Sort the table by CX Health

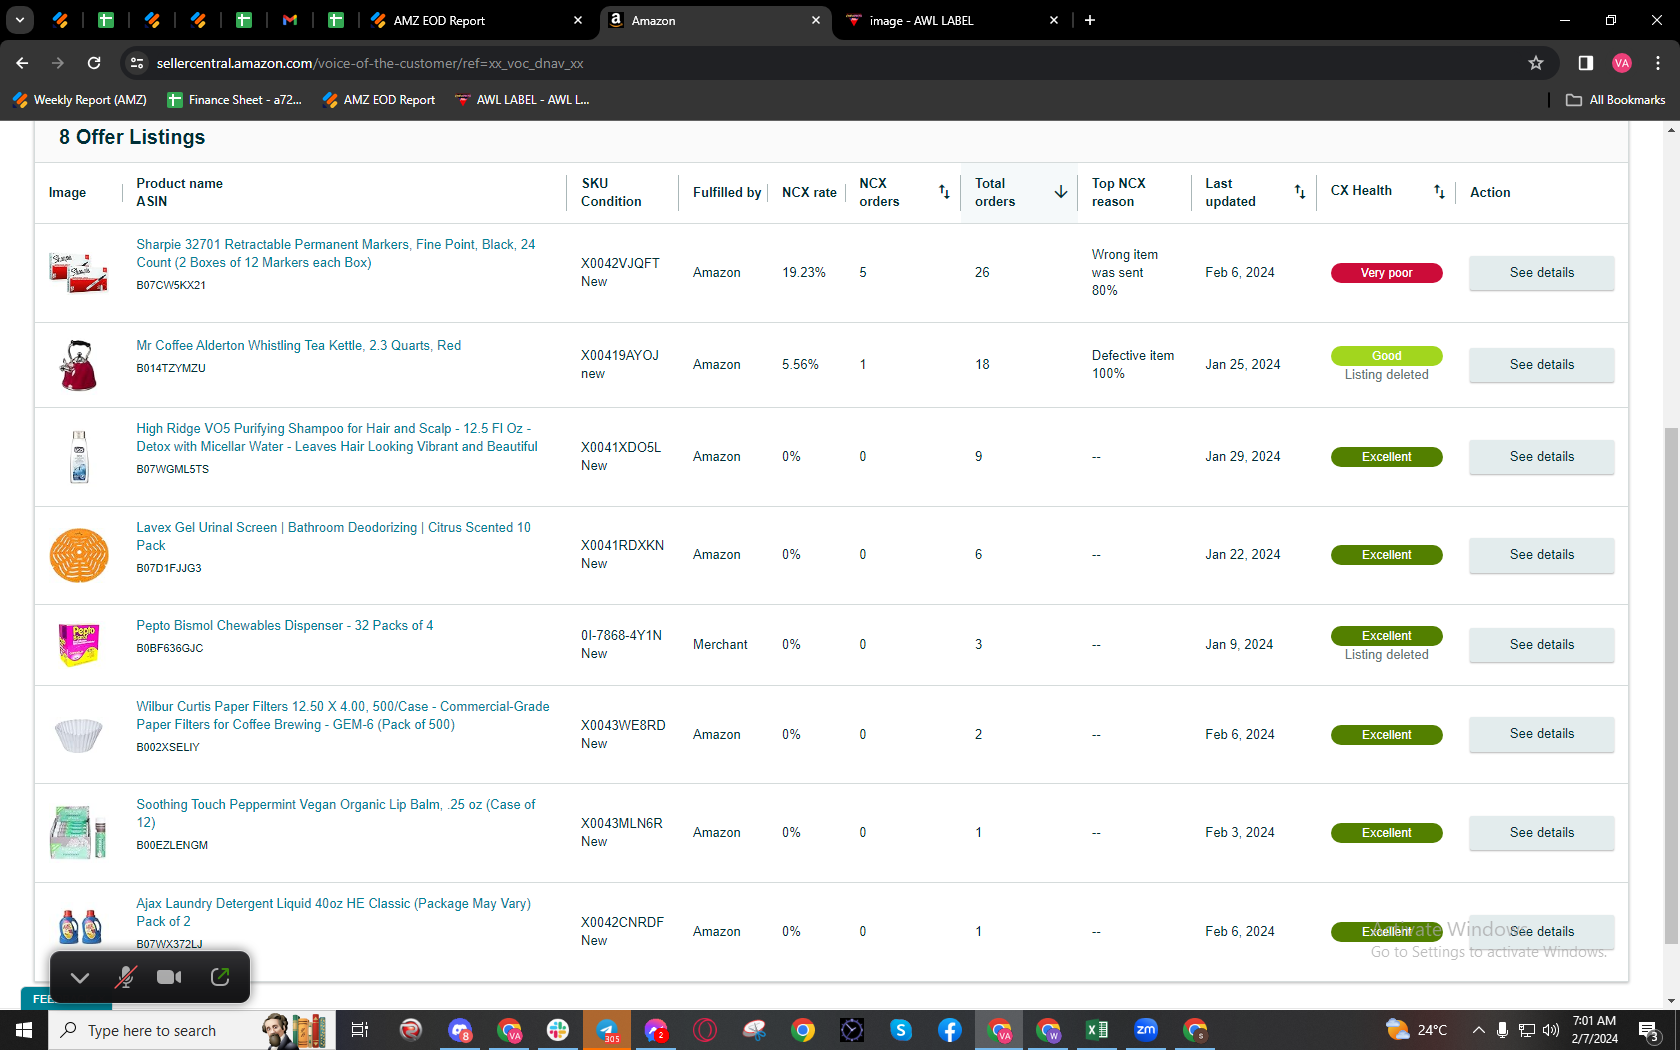[1439, 192]
